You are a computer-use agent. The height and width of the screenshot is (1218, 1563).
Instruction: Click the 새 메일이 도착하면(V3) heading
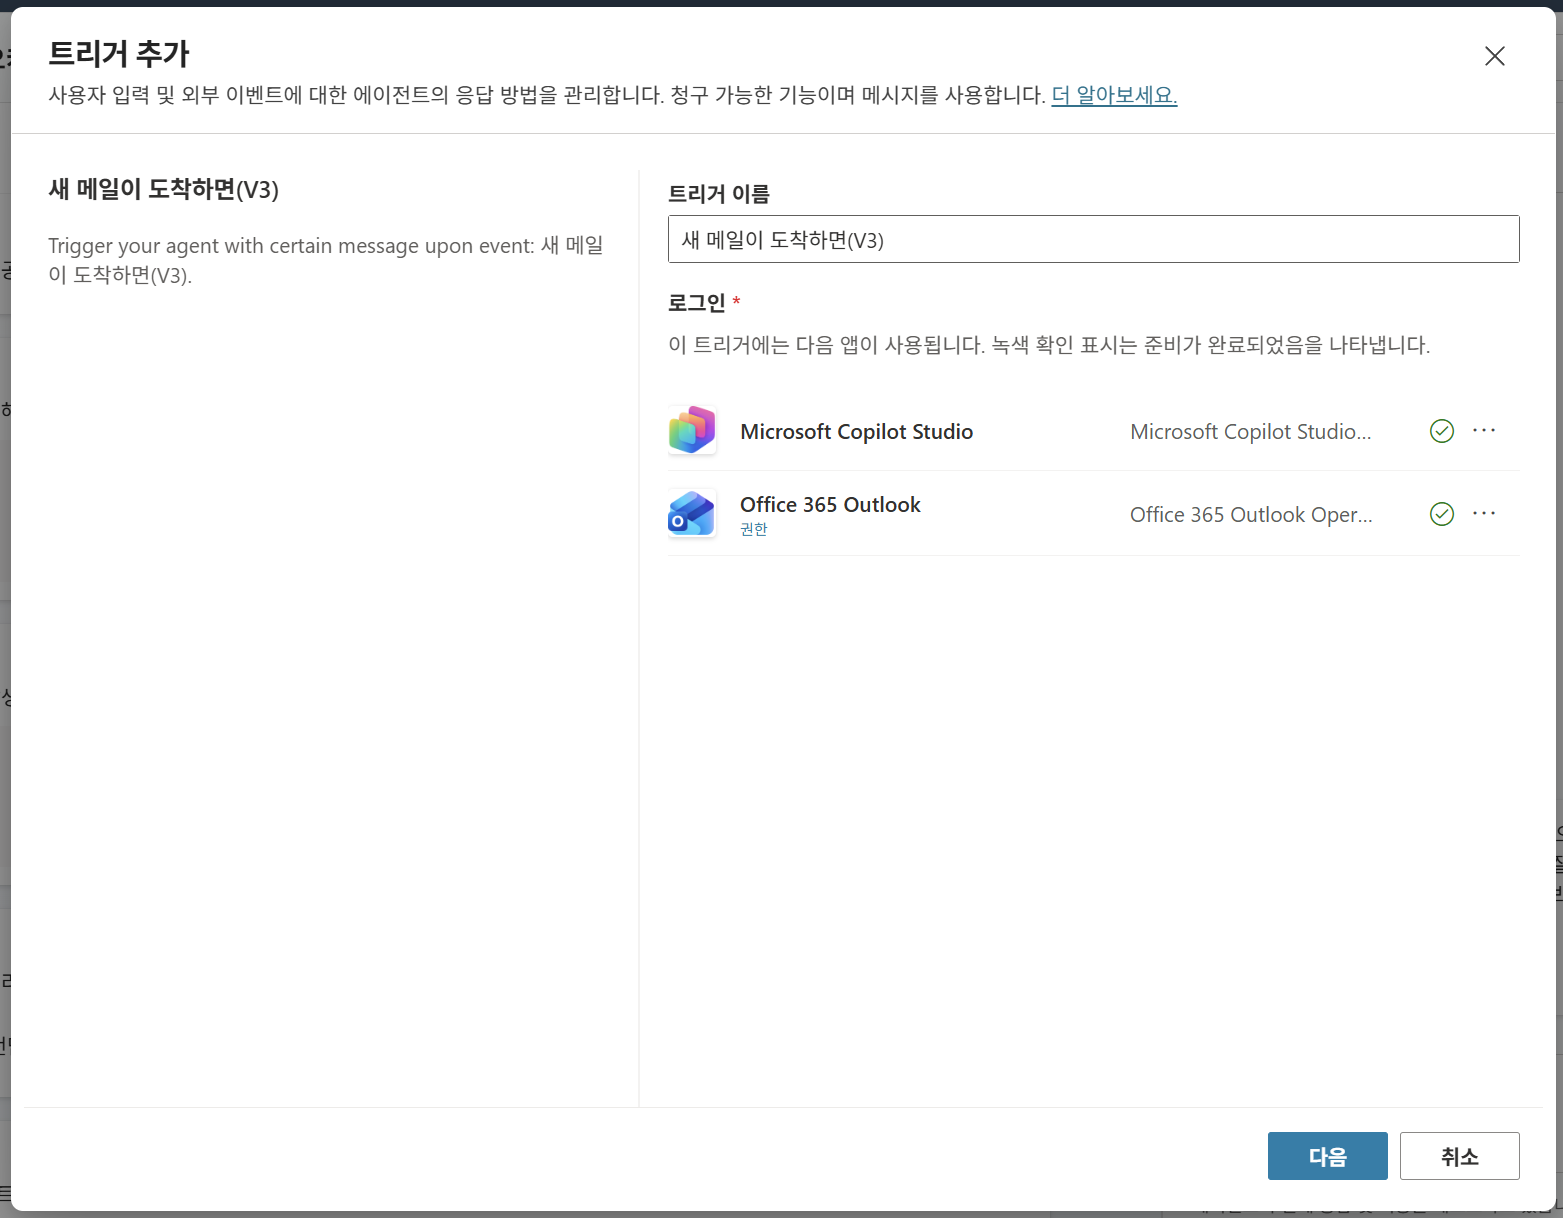pos(163,189)
